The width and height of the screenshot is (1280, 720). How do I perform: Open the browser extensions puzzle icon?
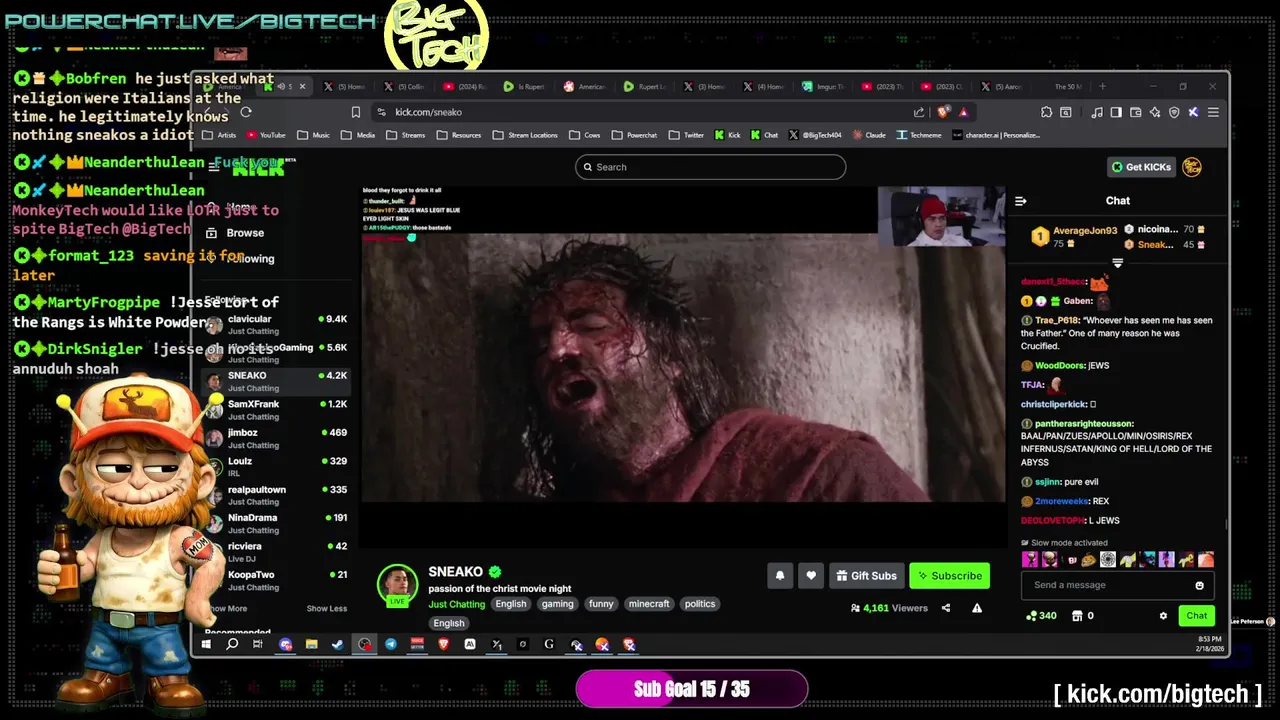point(1046,112)
